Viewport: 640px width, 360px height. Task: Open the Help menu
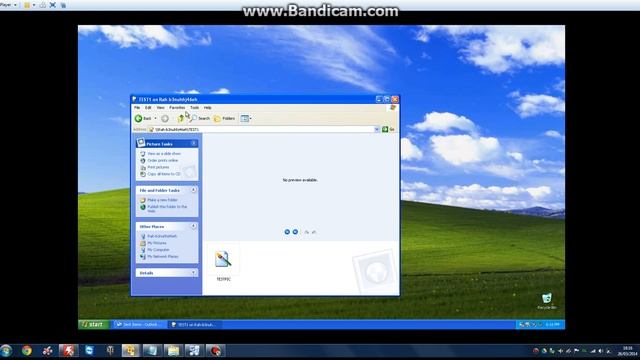pos(207,107)
